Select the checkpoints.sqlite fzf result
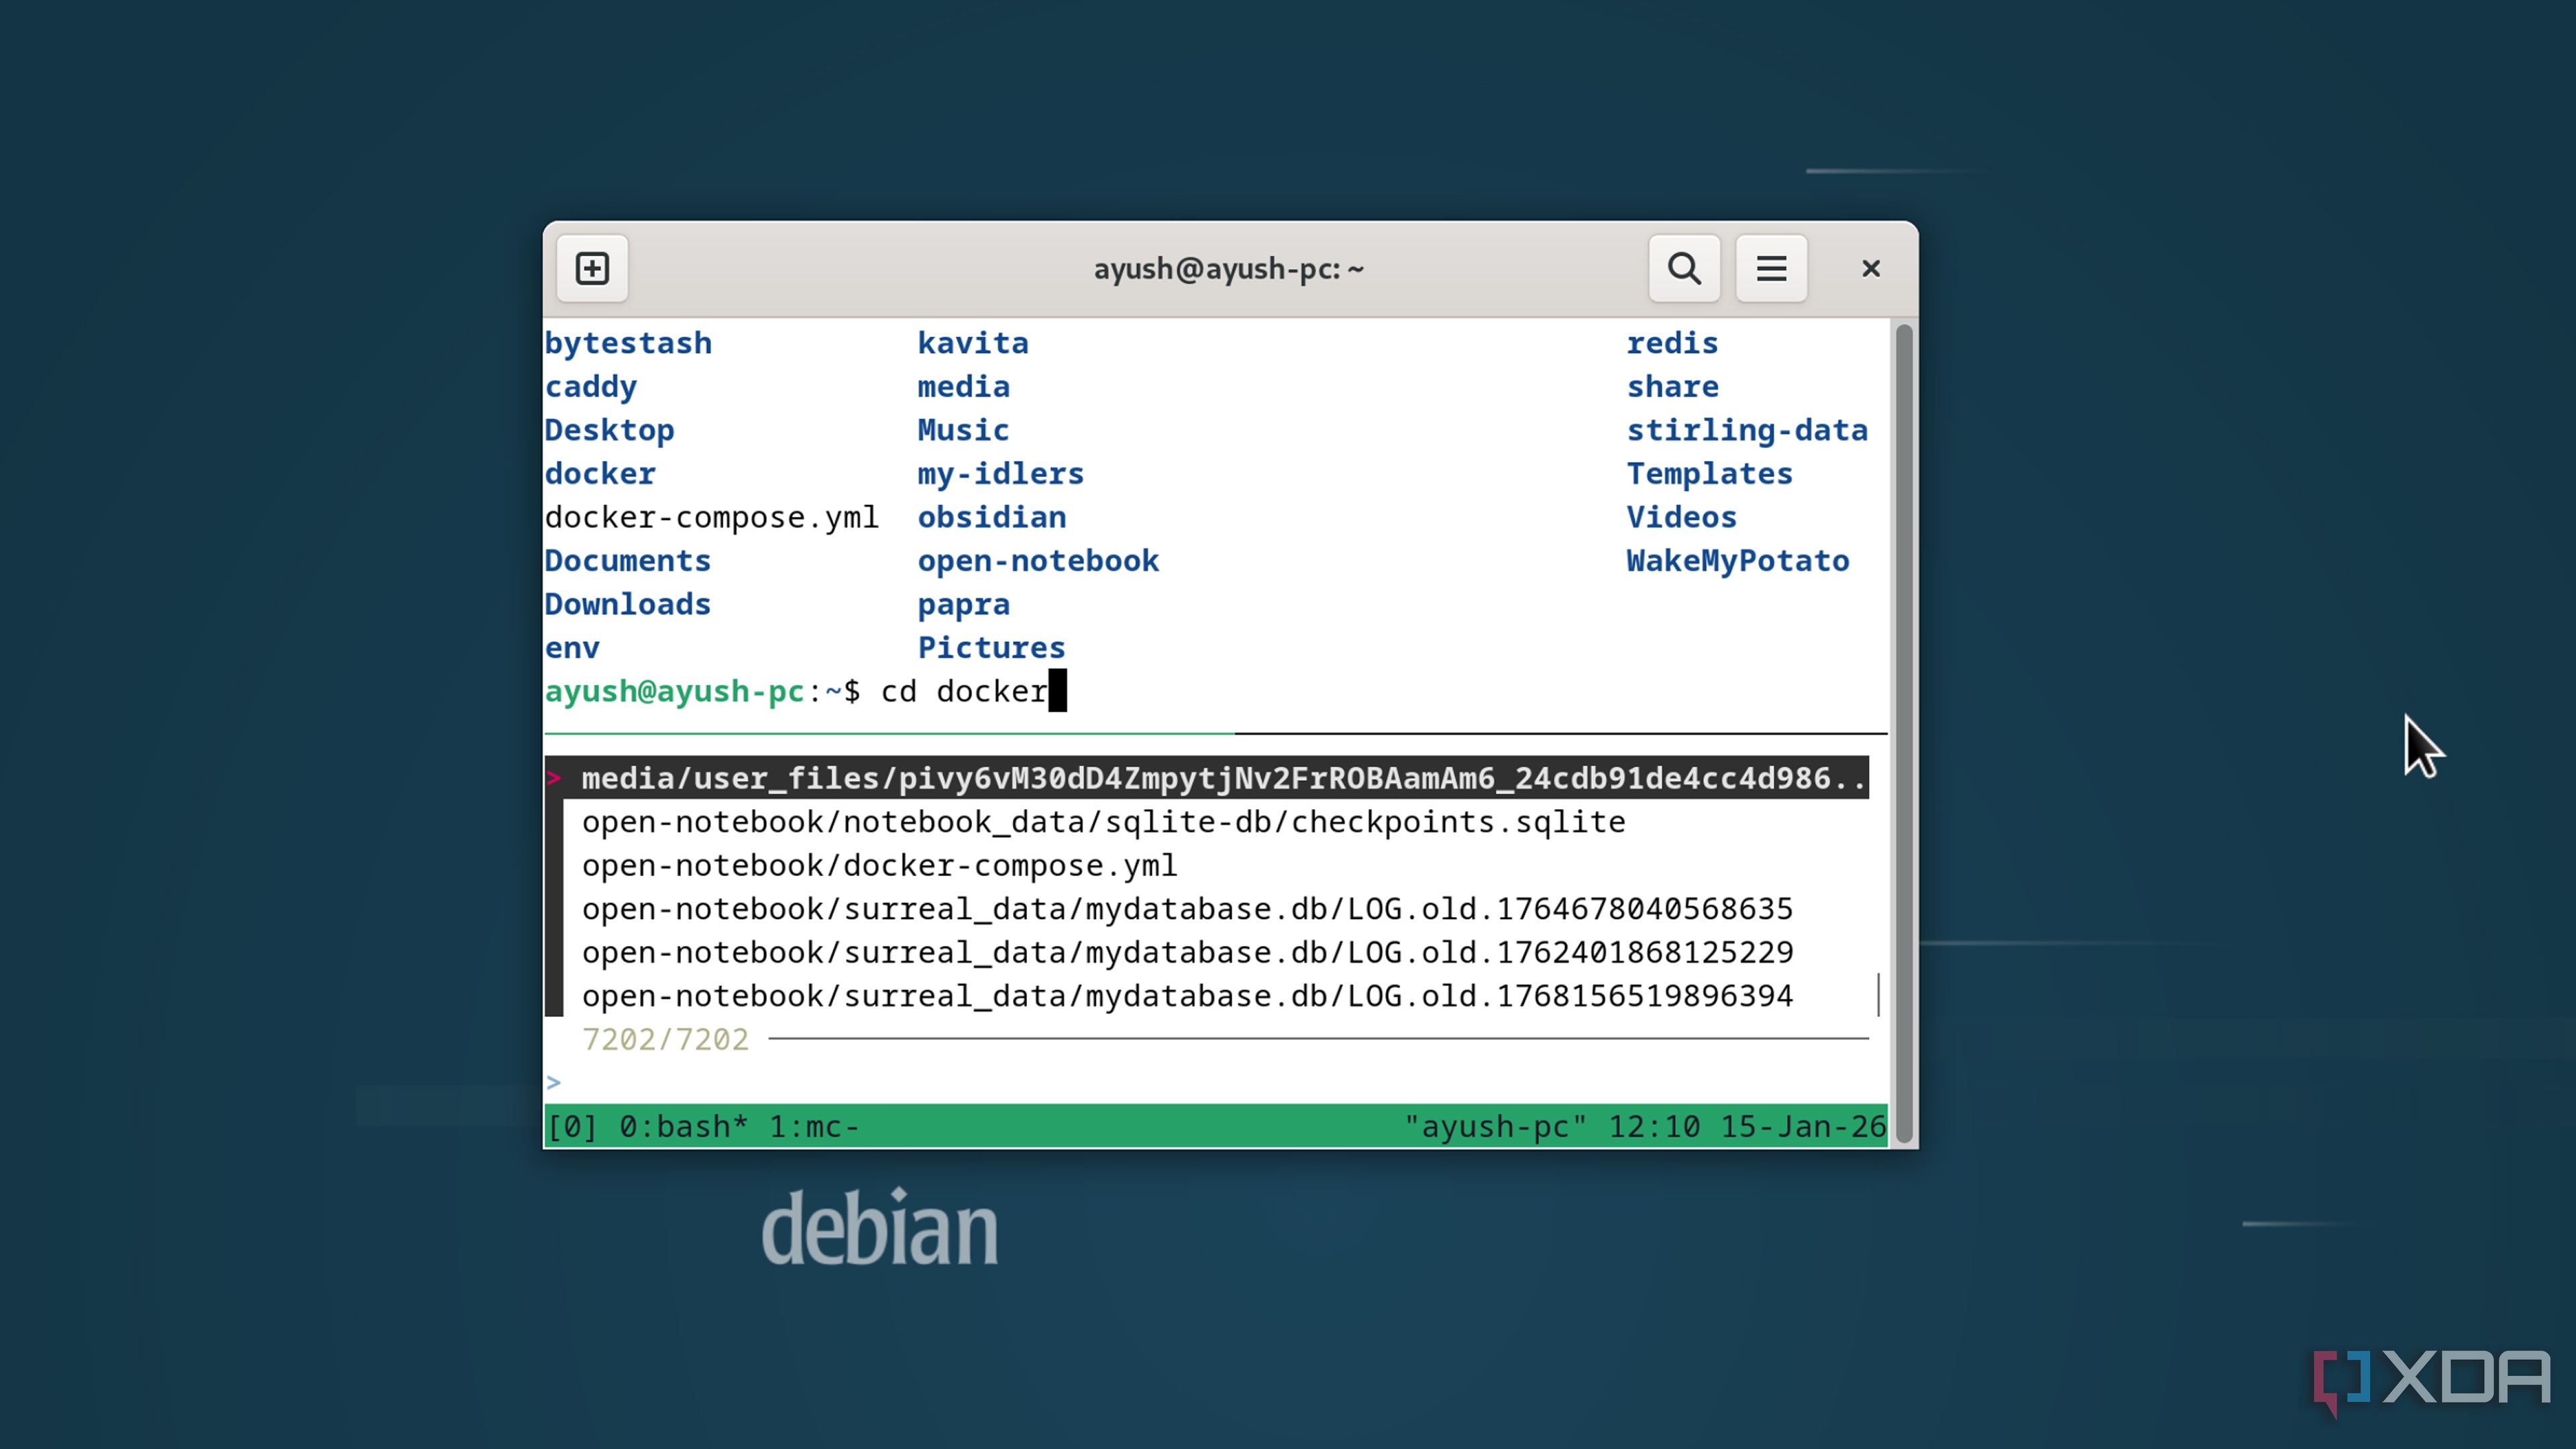The image size is (2576, 1449). tap(1103, 822)
